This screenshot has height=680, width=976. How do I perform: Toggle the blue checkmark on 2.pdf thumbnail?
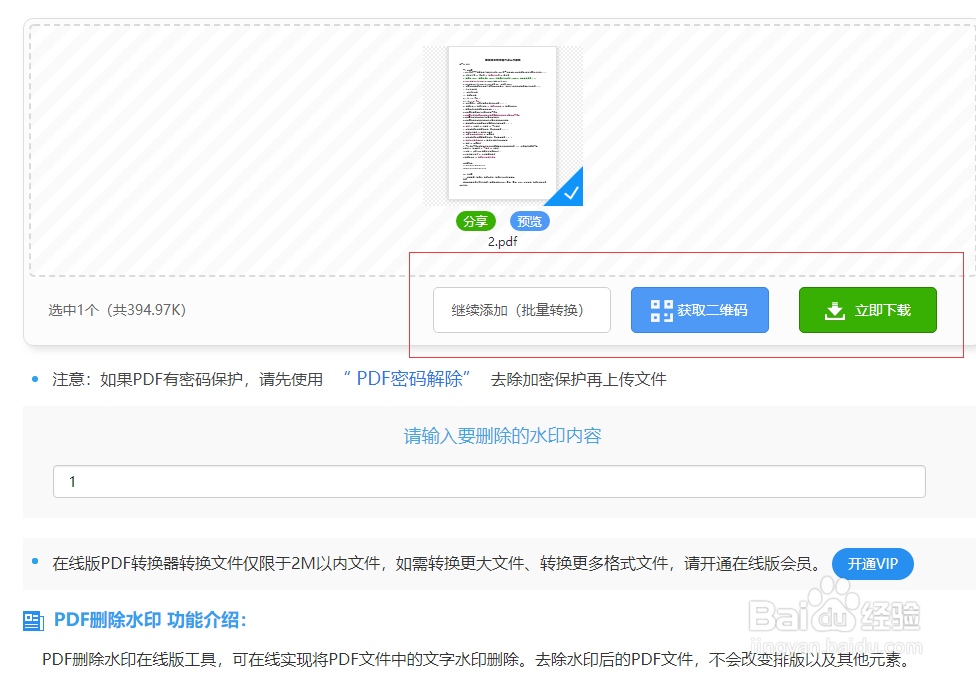coord(569,191)
